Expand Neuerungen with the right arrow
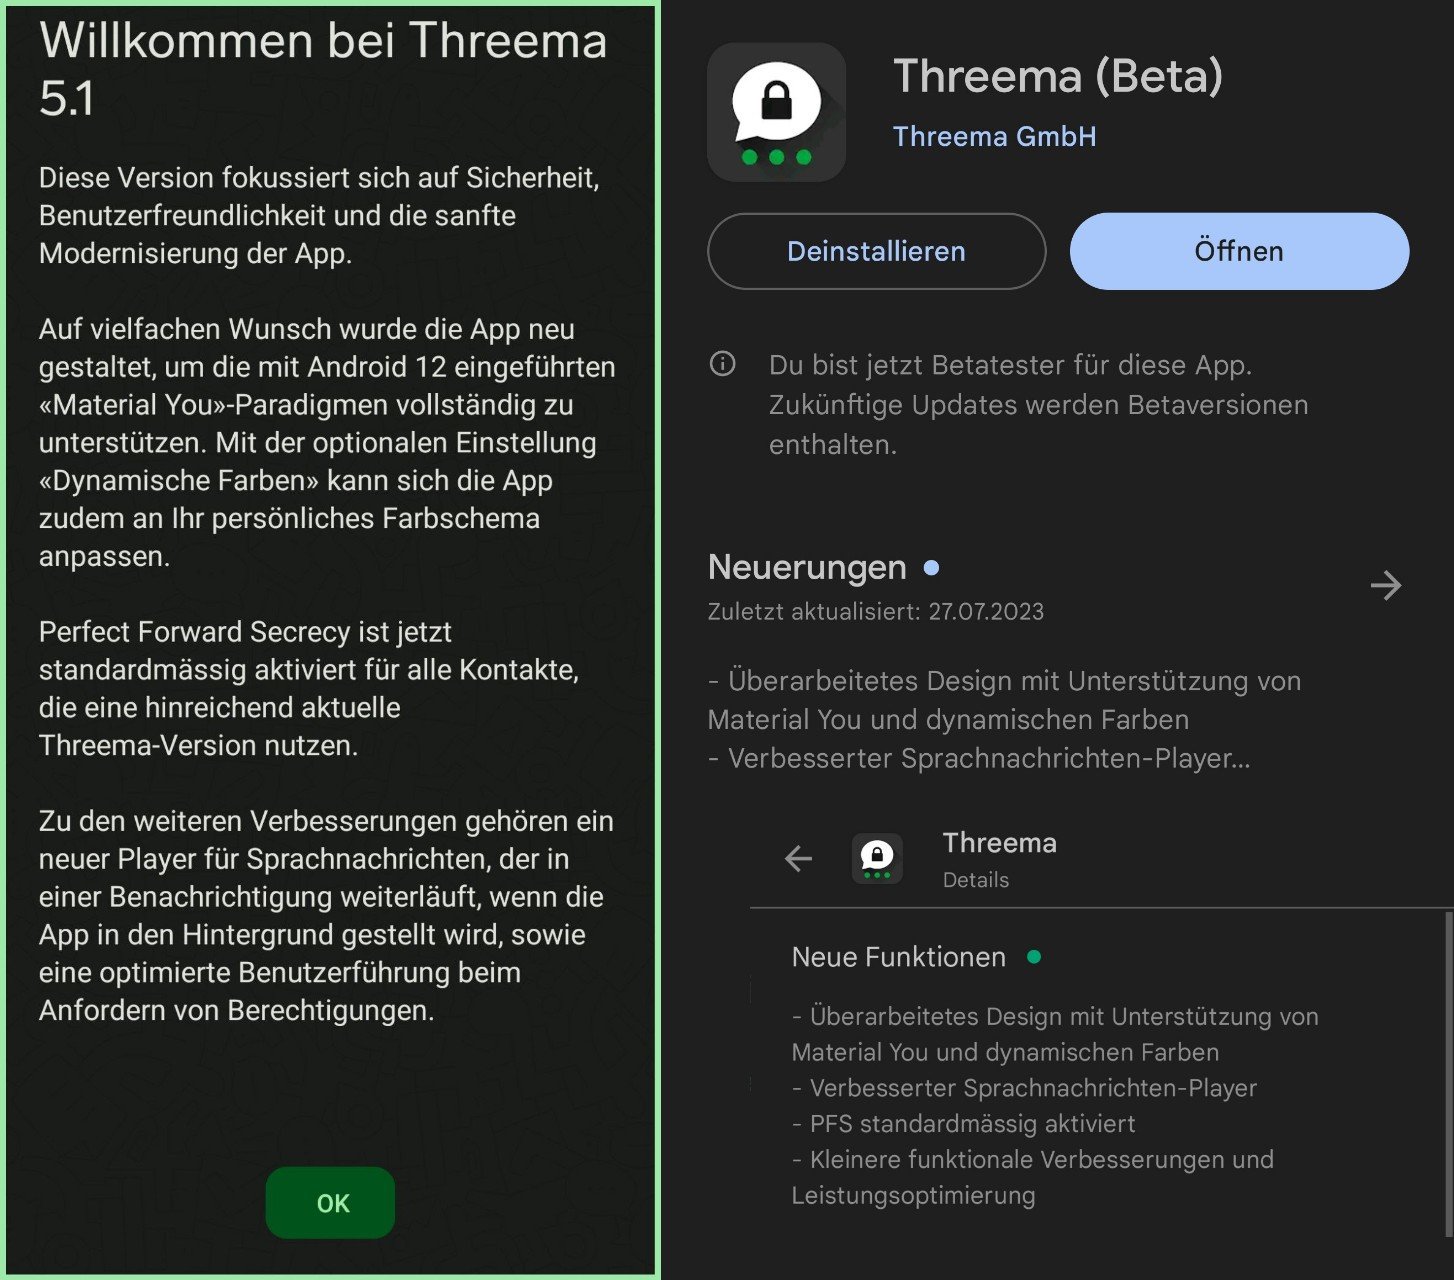 (1385, 585)
